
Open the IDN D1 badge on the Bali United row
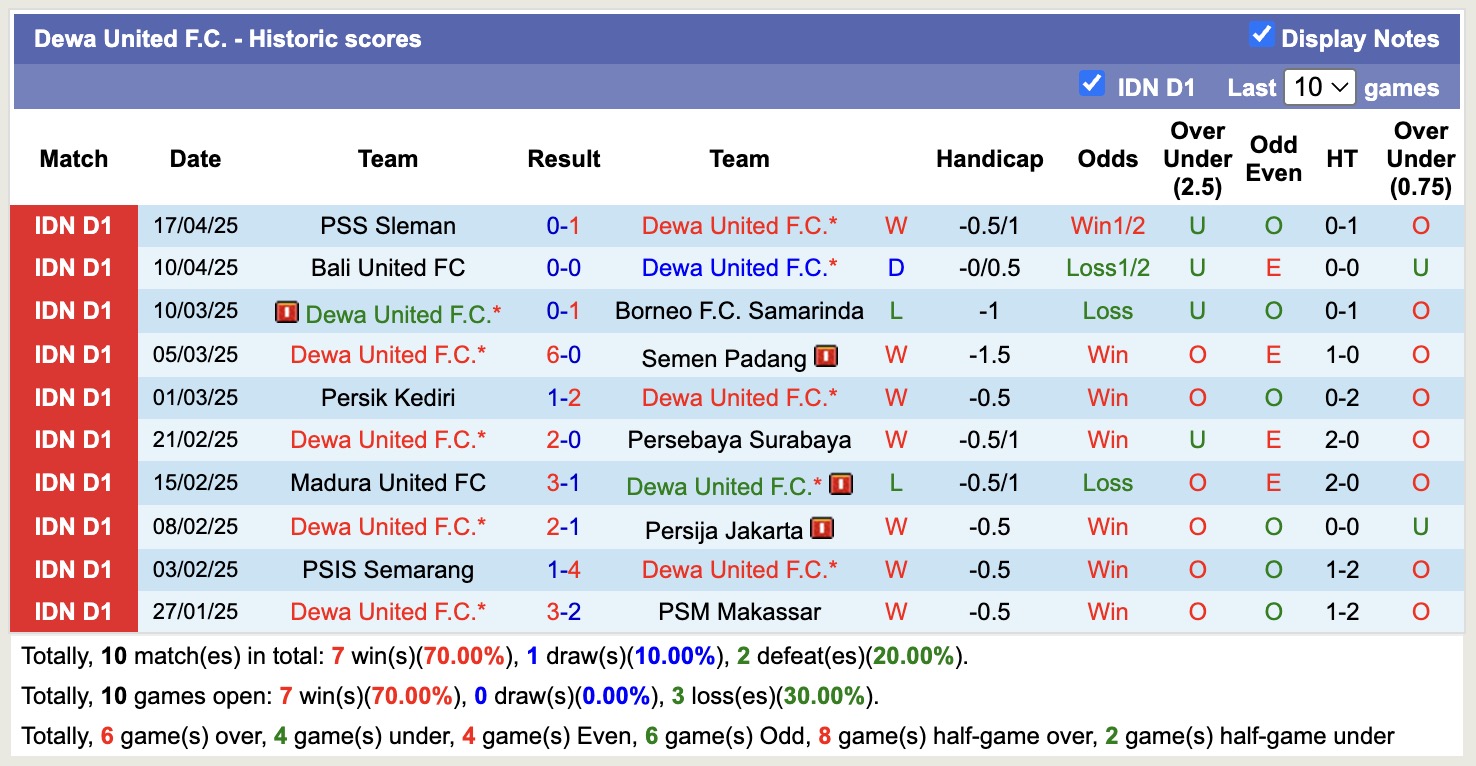[x=73, y=268]
